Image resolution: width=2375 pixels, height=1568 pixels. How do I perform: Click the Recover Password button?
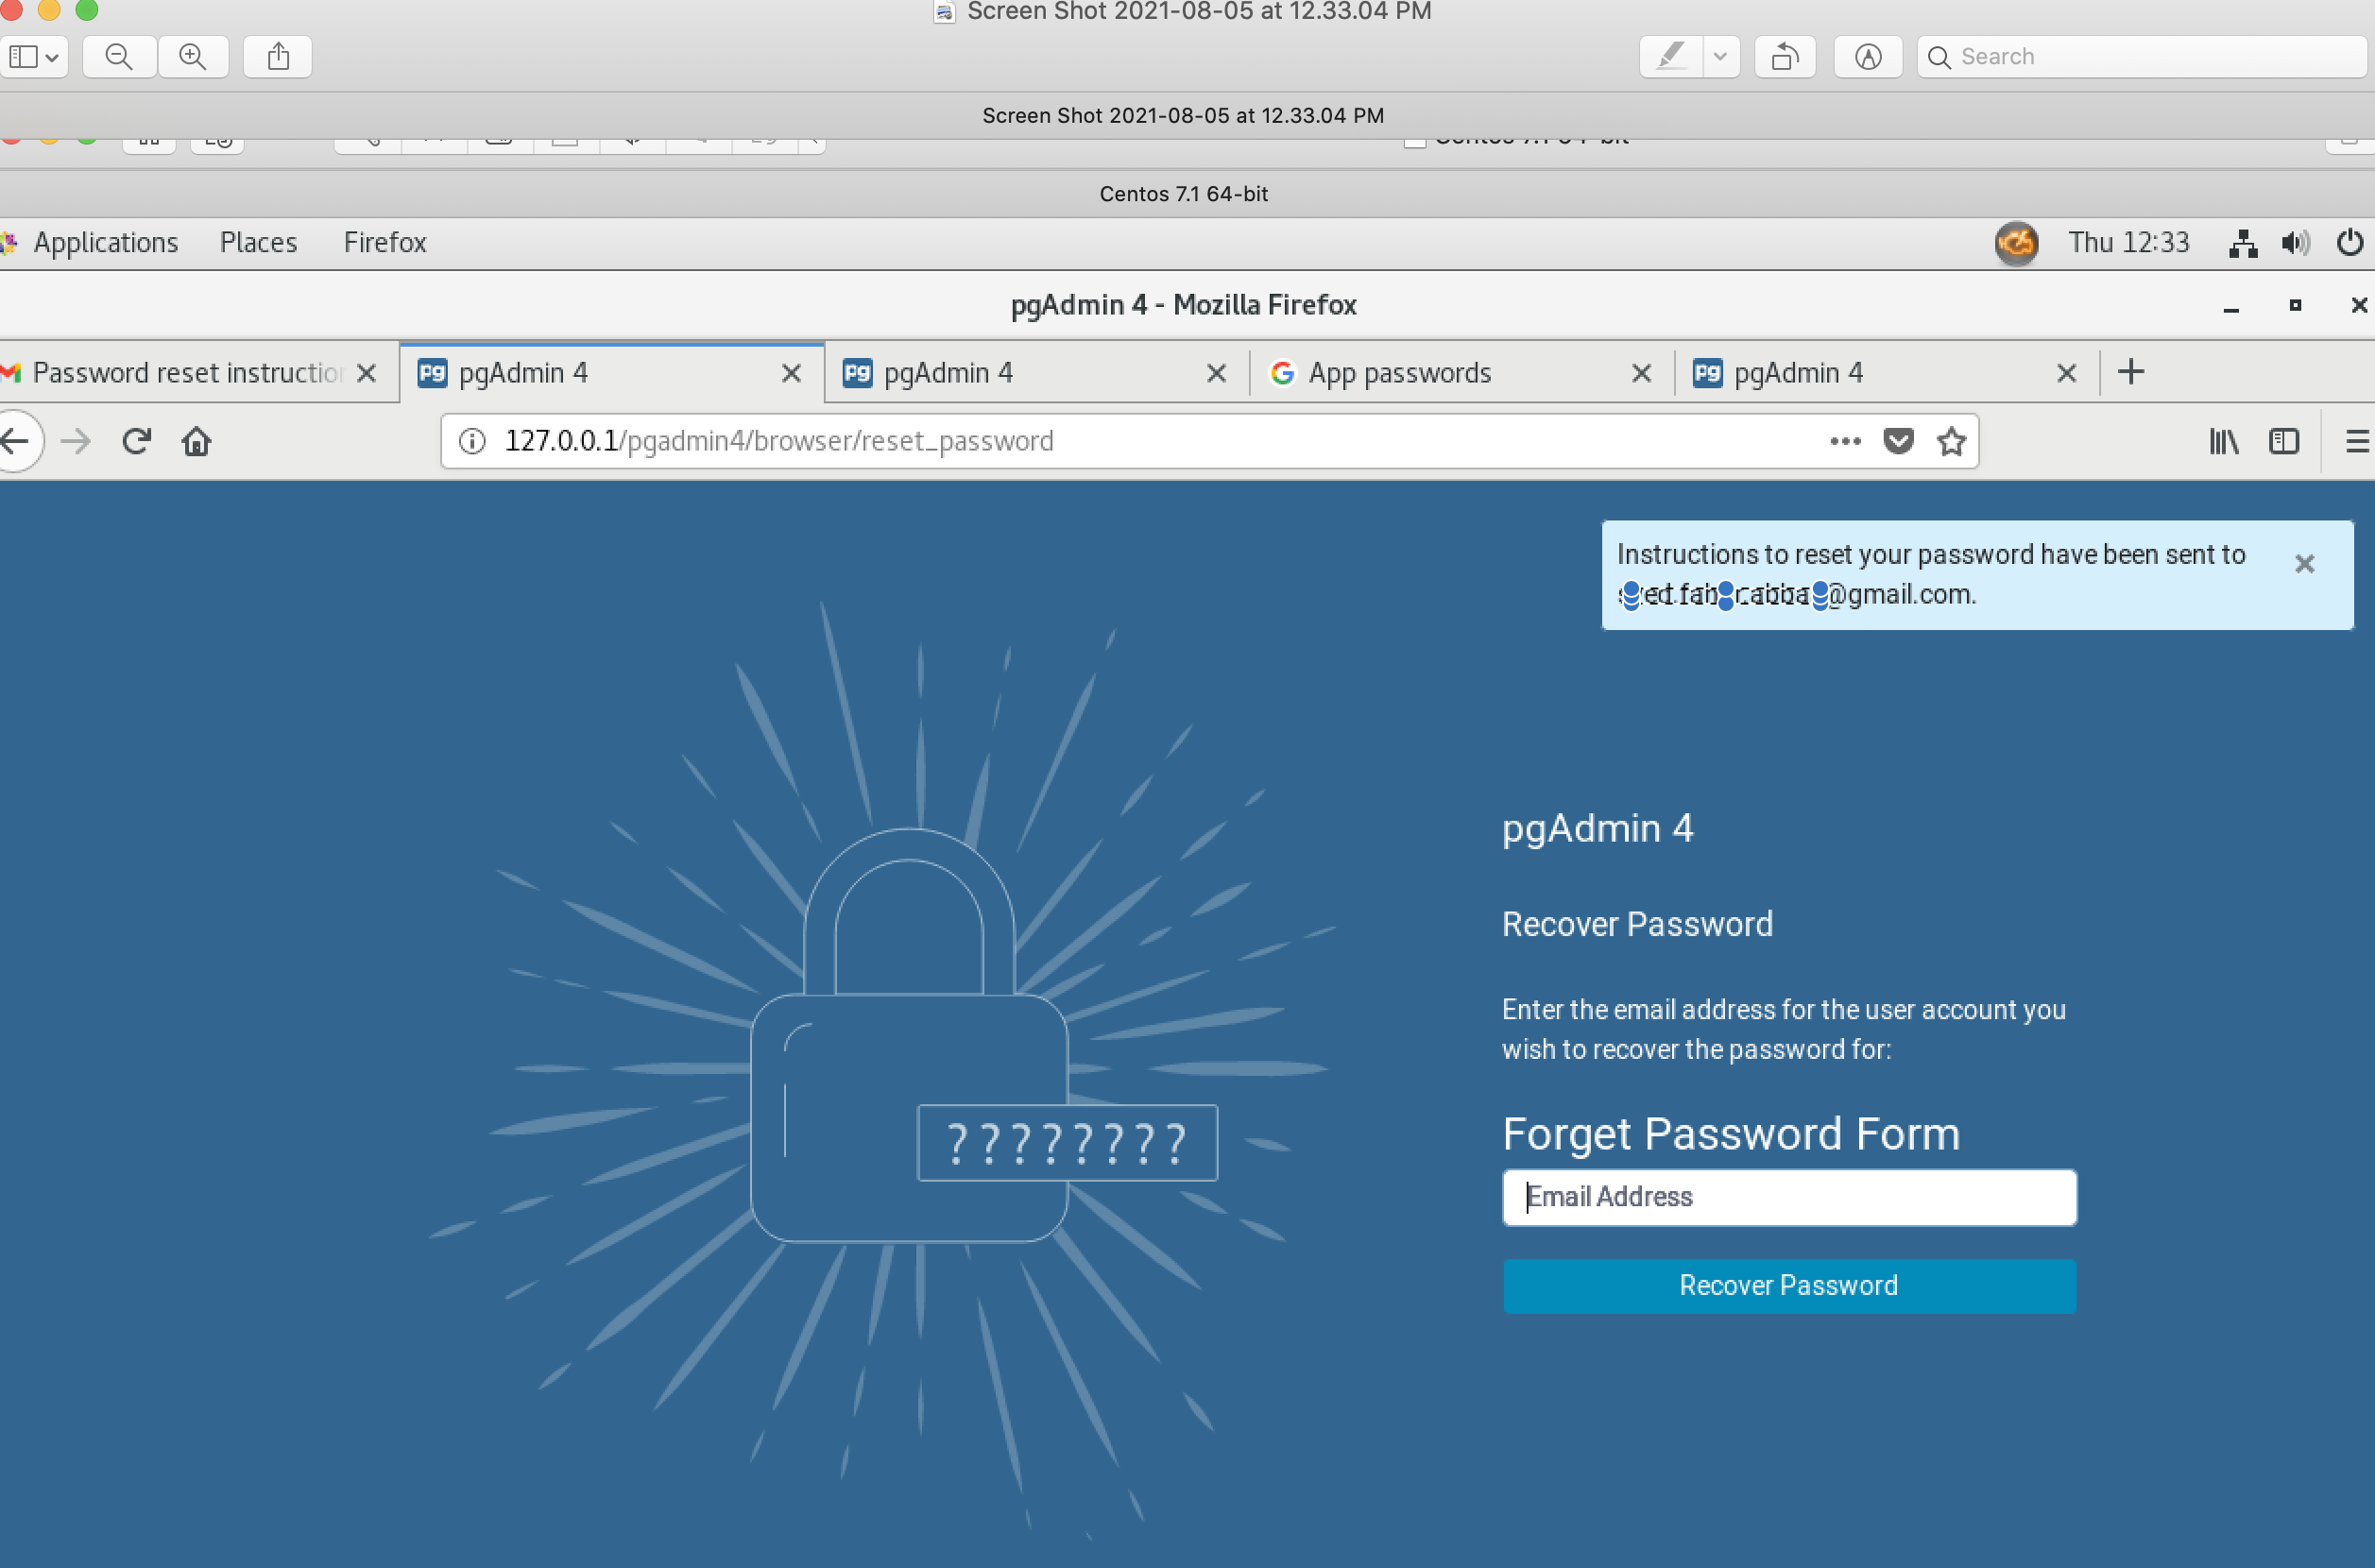1788,1285
